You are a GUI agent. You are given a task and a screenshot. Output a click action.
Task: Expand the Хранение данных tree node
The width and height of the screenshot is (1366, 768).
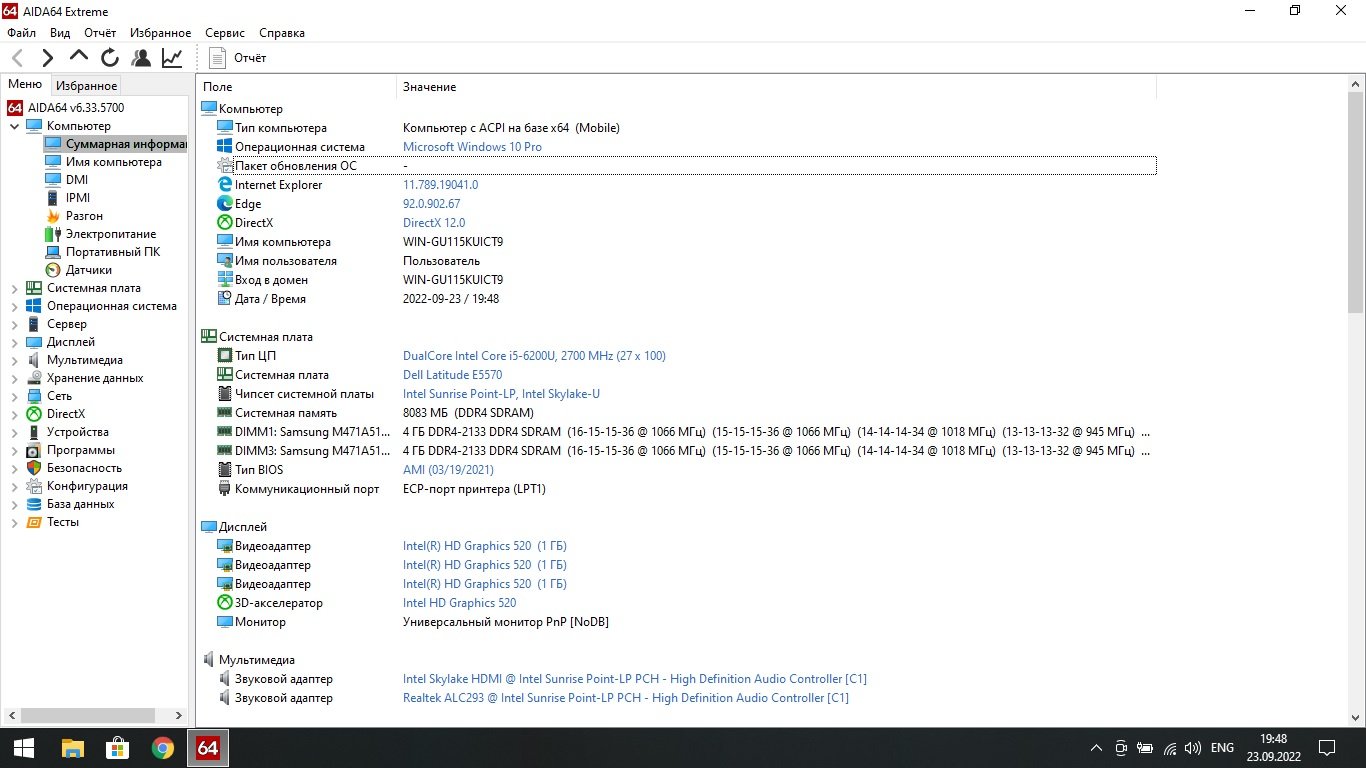(x=14, y=378)
